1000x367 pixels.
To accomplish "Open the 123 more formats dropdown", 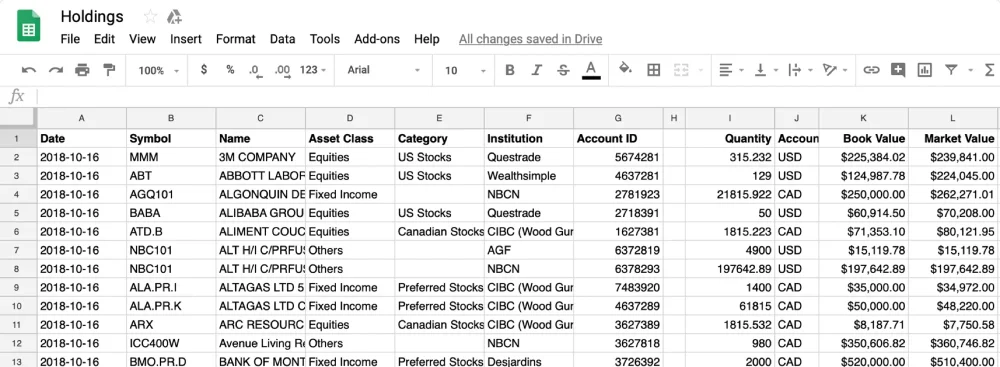I will 313,70.
